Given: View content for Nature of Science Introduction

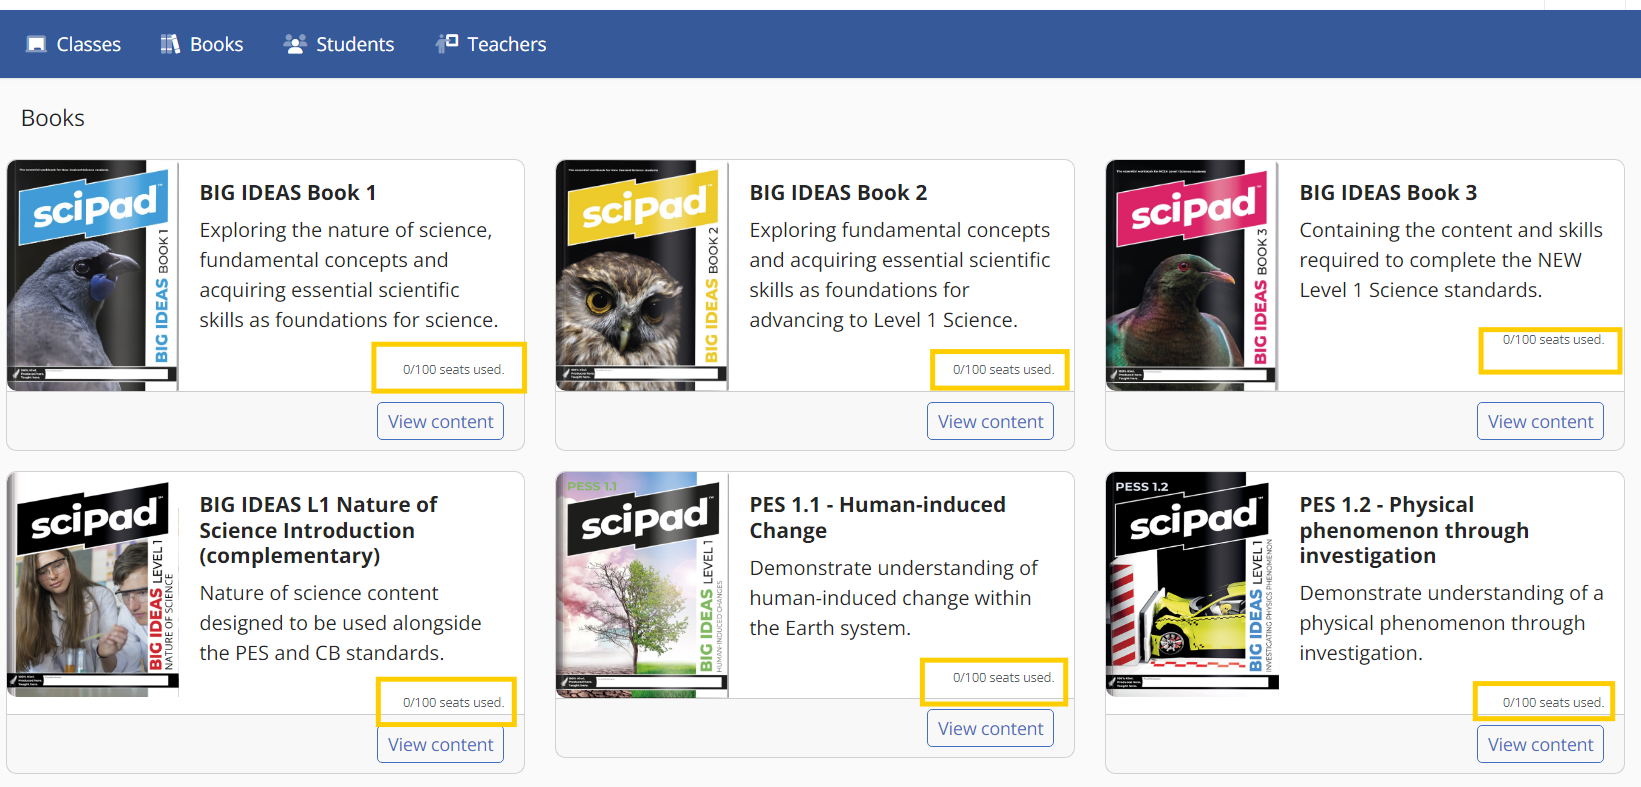Looking at the screenshot, I should [x=440, y=744].
